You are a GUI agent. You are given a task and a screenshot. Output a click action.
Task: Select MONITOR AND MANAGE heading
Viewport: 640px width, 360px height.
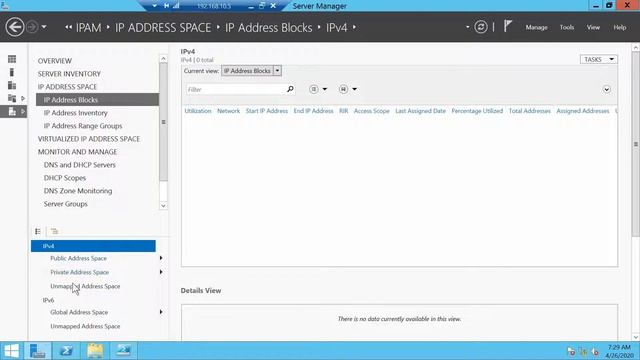point(77,152)
